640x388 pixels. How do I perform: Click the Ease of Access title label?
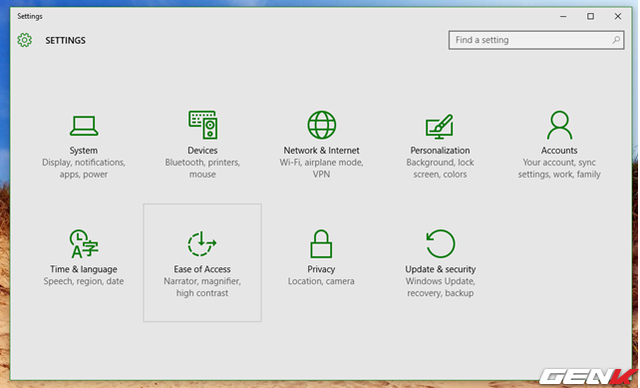click(x=202, y=269)
